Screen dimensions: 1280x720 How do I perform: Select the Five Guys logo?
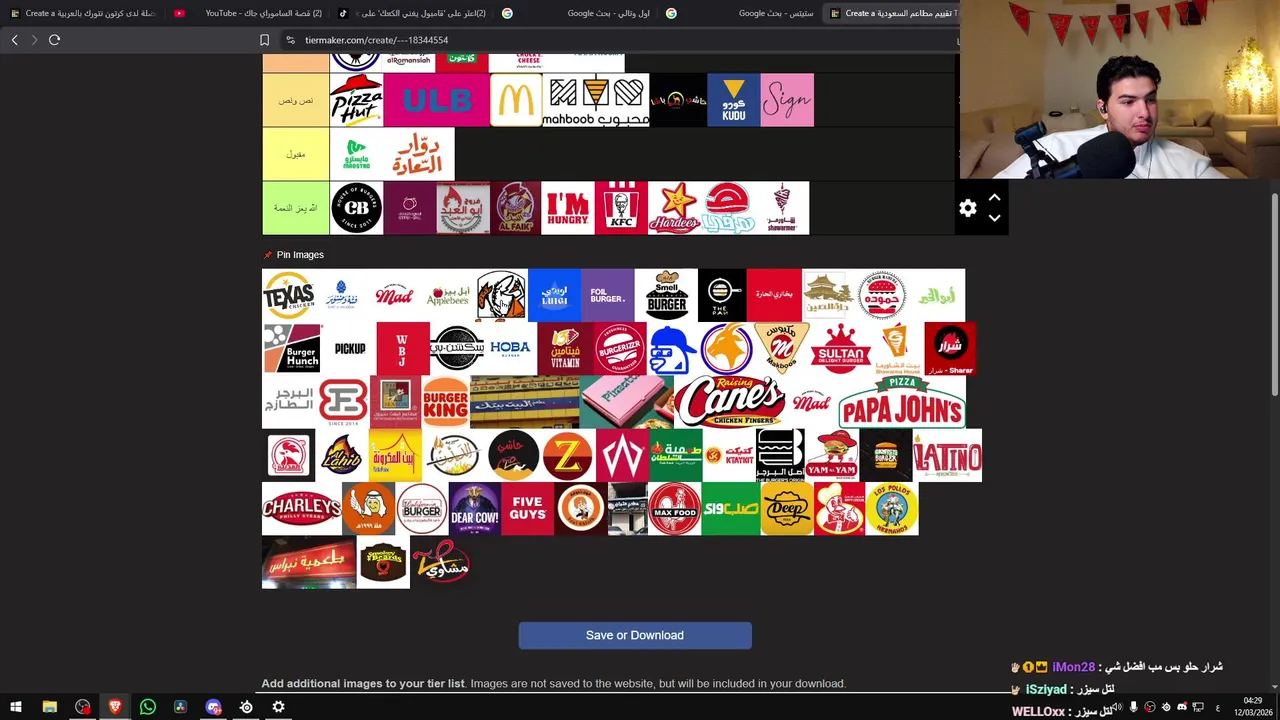click(x=527, y=509)
